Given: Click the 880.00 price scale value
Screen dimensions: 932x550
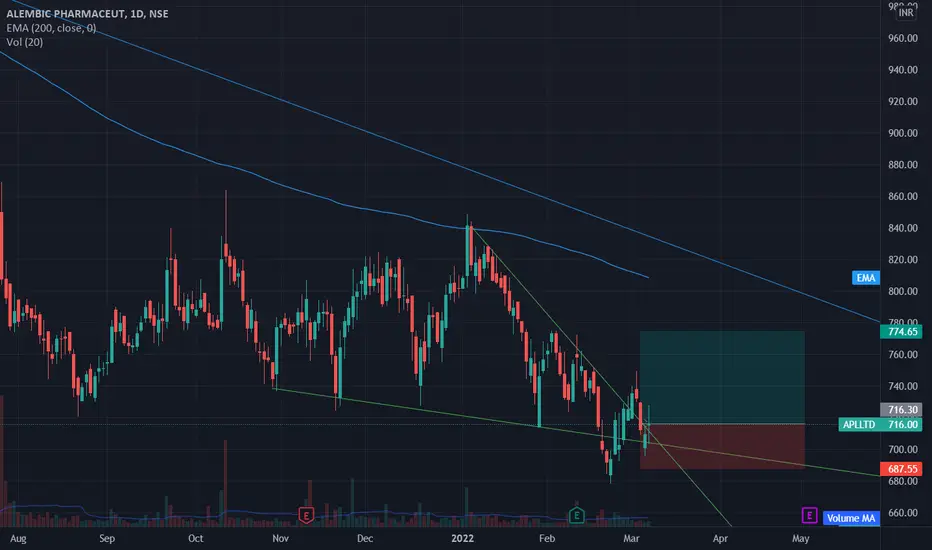Looking at the screenshot, I should click(903, 165).
